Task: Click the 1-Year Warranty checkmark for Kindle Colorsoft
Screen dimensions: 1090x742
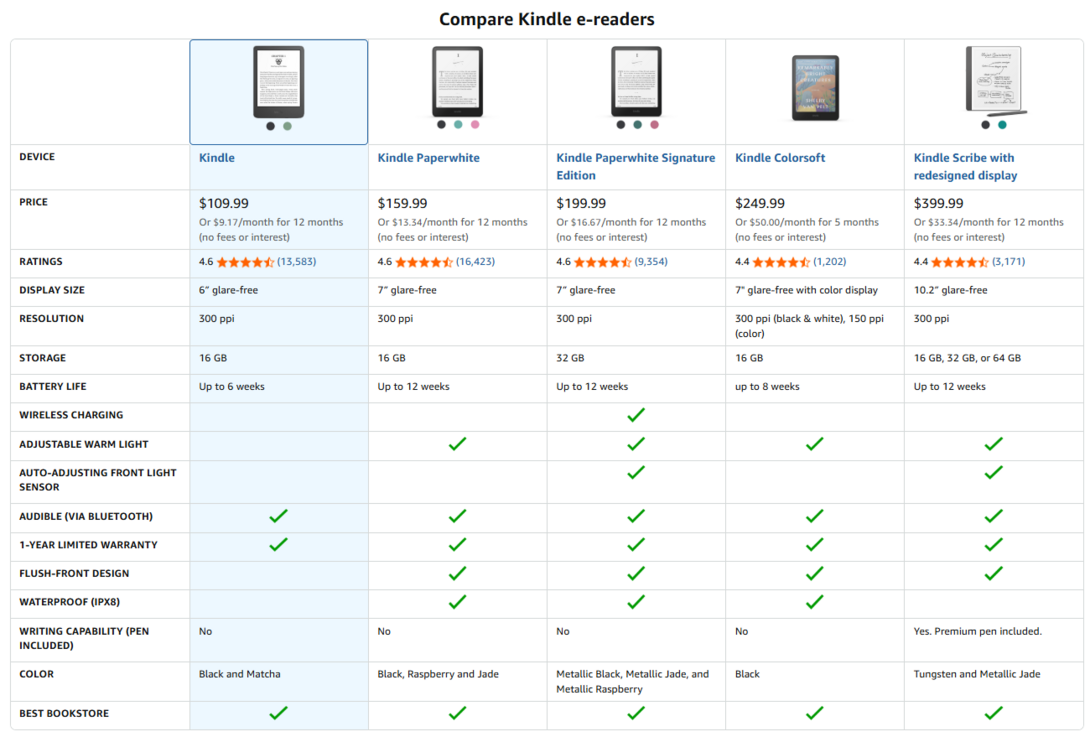Action: 814,545
